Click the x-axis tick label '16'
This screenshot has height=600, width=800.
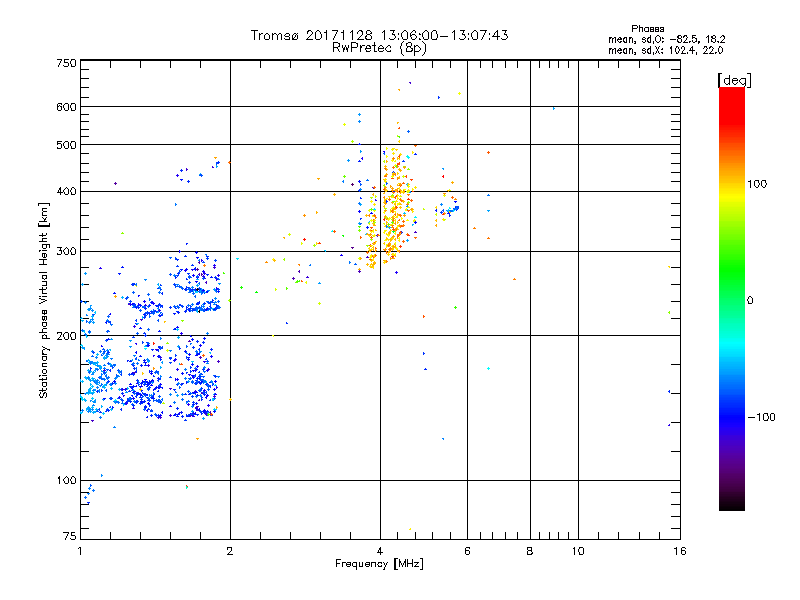[x=680, y=551]
